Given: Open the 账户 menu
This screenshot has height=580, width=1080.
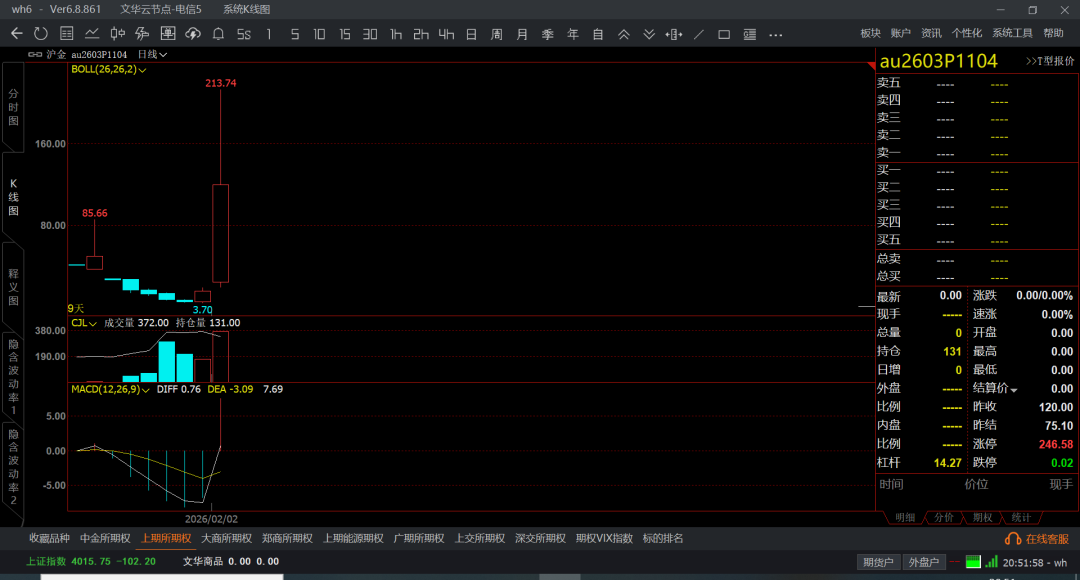Looking at the screenshot, I should tap(900, 33).
